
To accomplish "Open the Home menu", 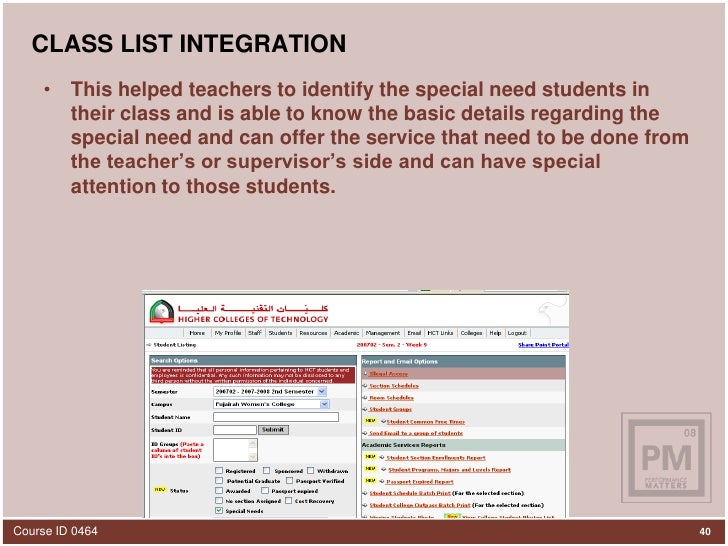I will (x=197, y=333).
